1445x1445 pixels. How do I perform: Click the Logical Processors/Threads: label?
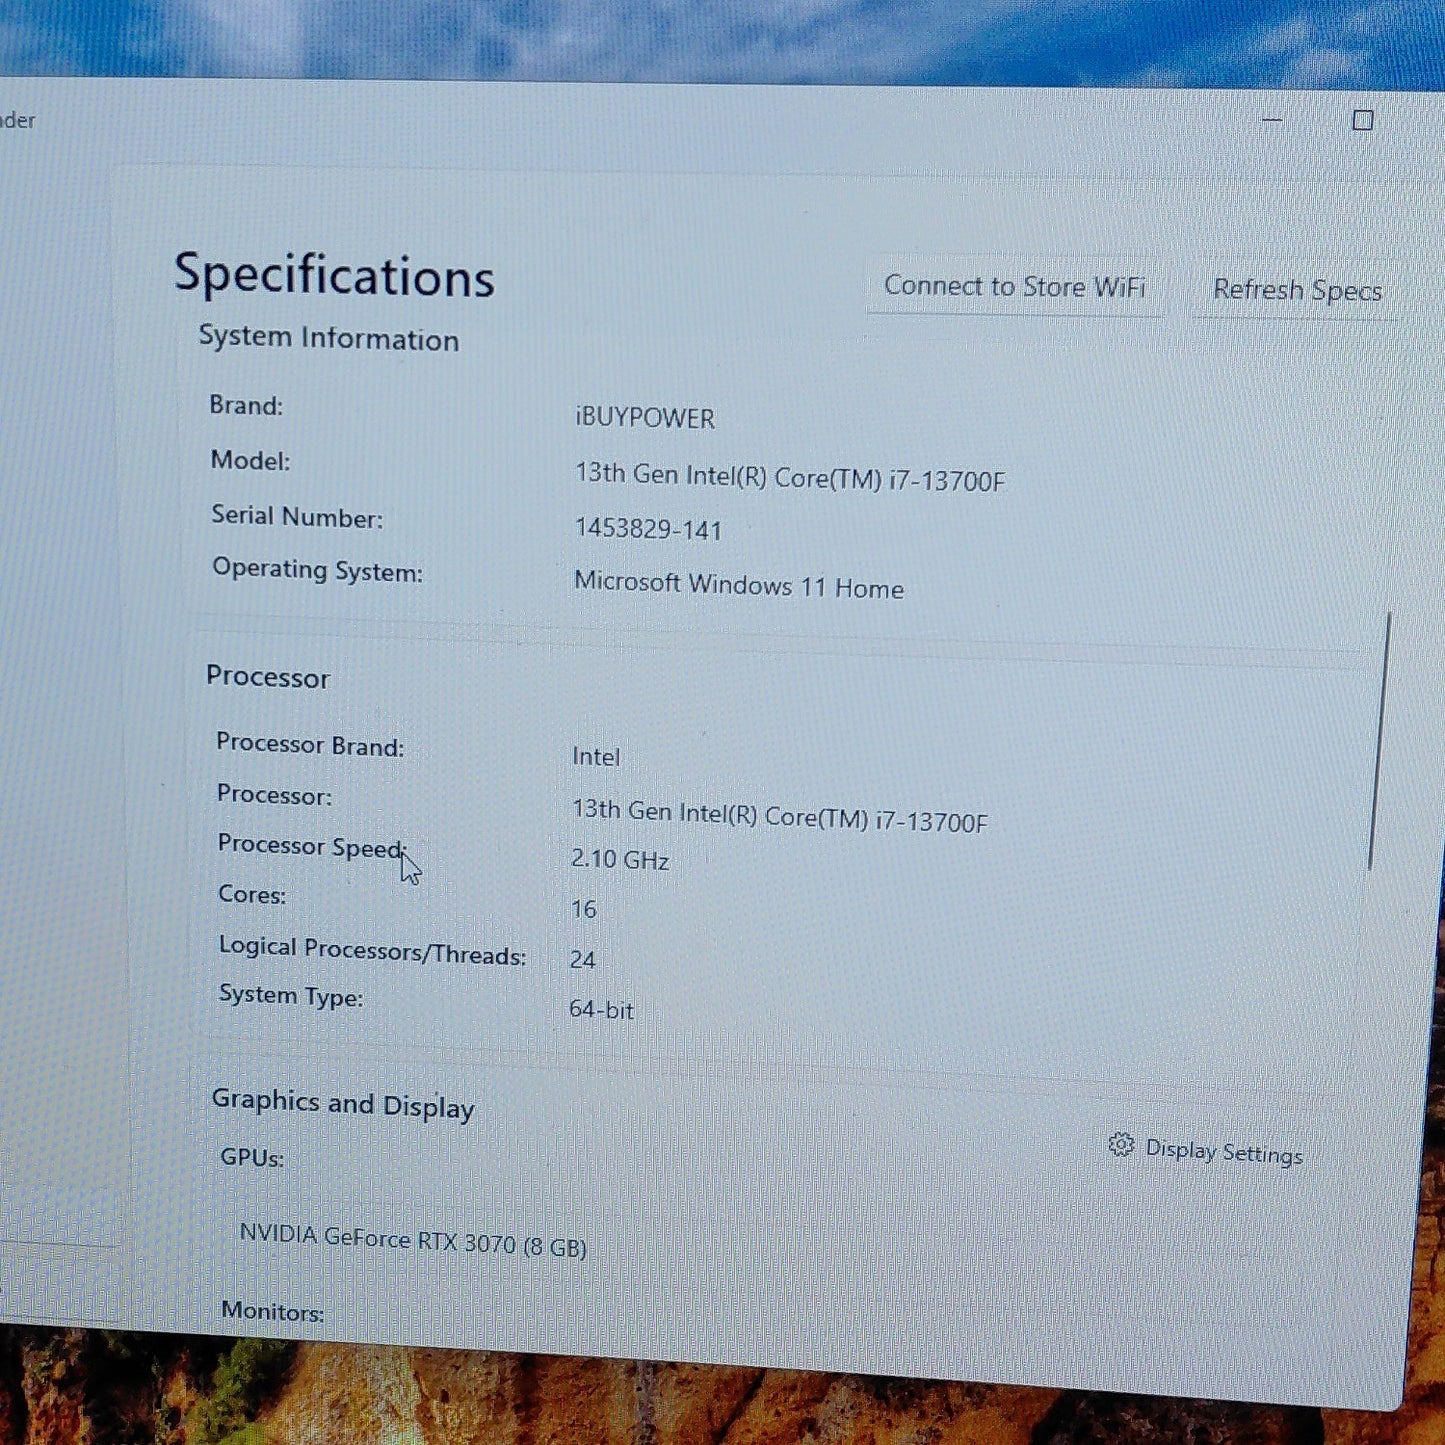pyautogui.click(x=372, y=950)
